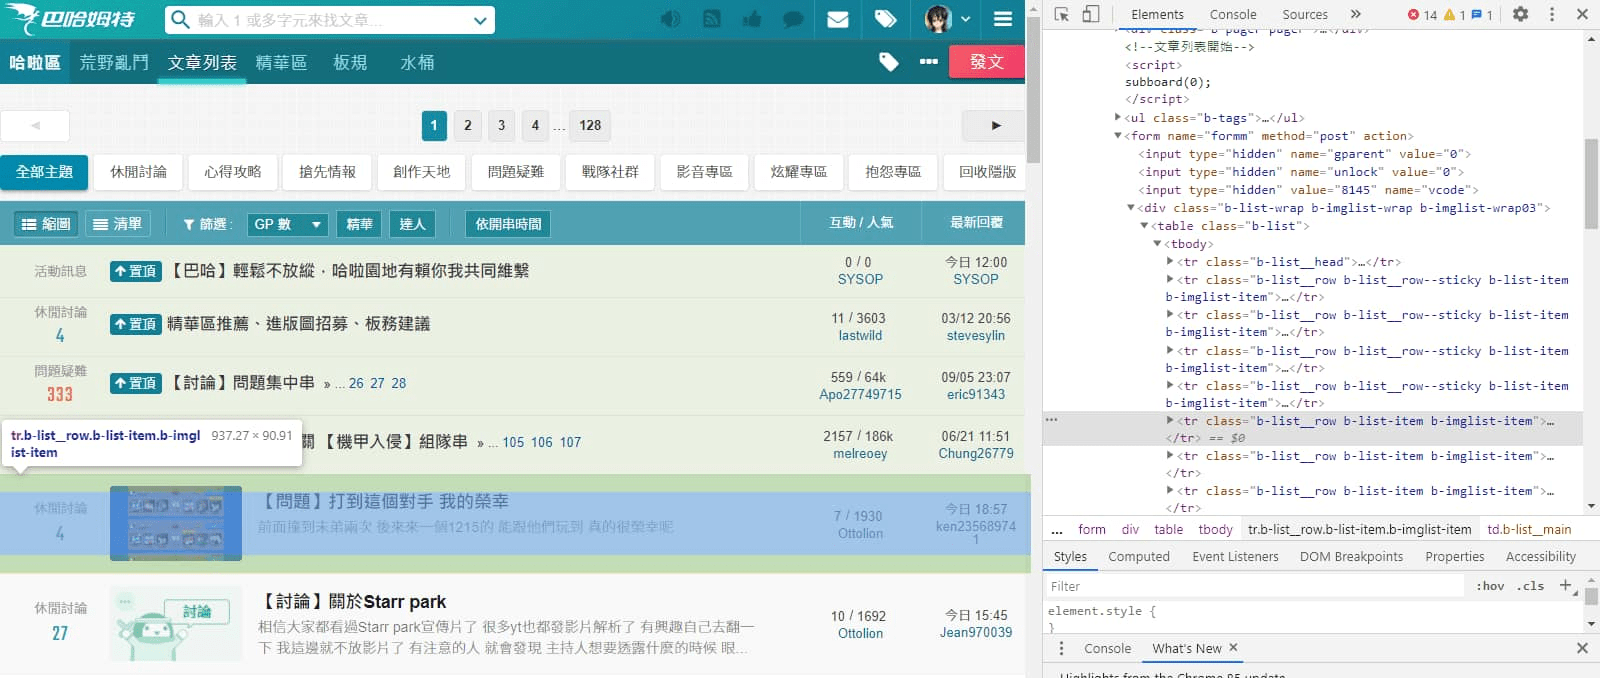Open the Computed styles tab
This screenshot has width=1600, height=678.
pyautogui.click(x=1139, y=557)
